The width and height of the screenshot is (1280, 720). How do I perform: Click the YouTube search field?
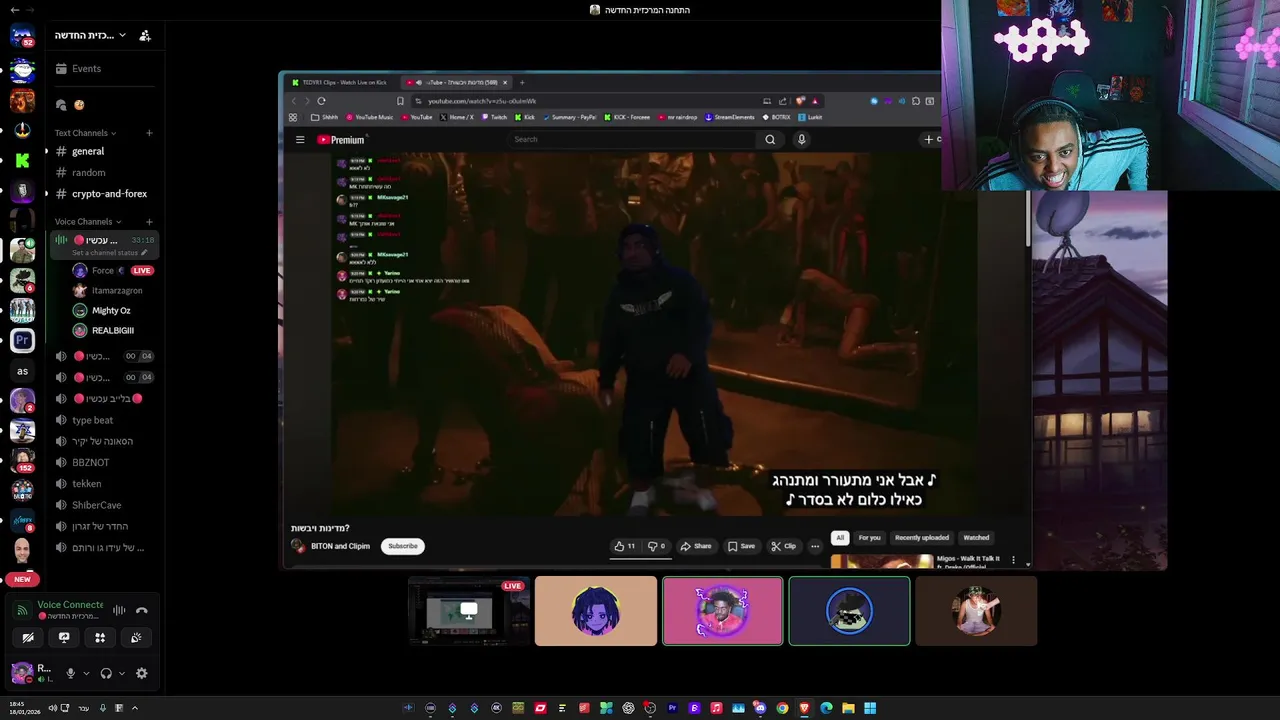632,140
